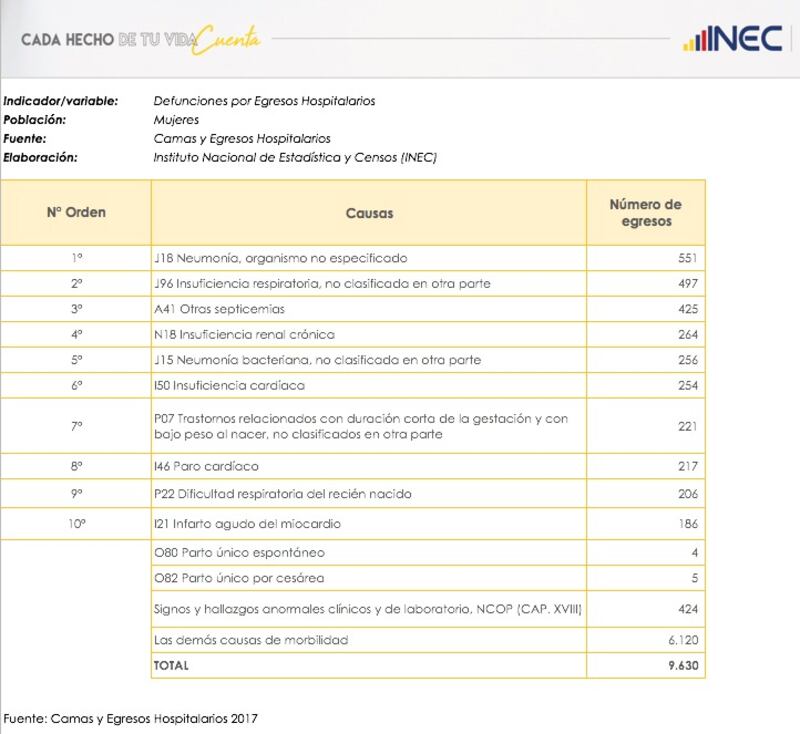Click the INEC logo
The image size is (800, 734).
click(x=733, y=39)
